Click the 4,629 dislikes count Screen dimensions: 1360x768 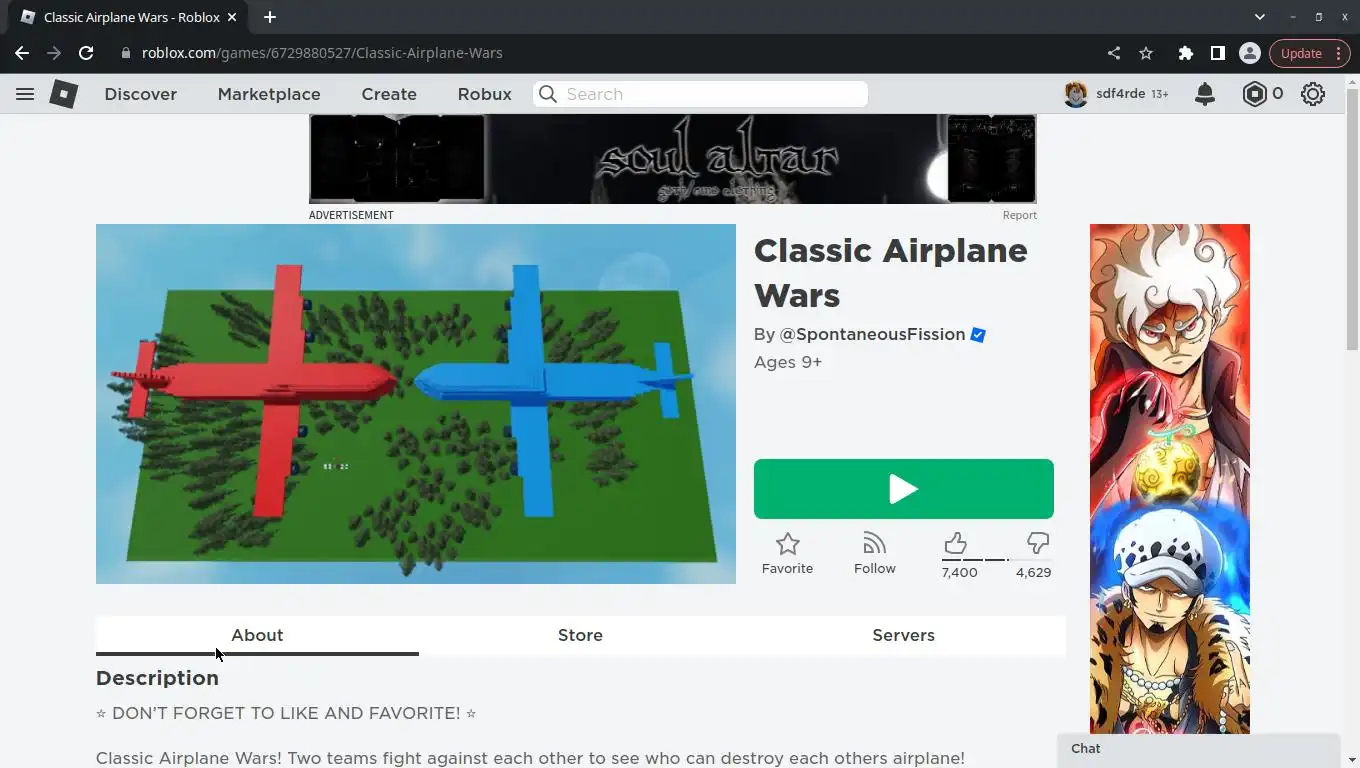[1033, 573]
